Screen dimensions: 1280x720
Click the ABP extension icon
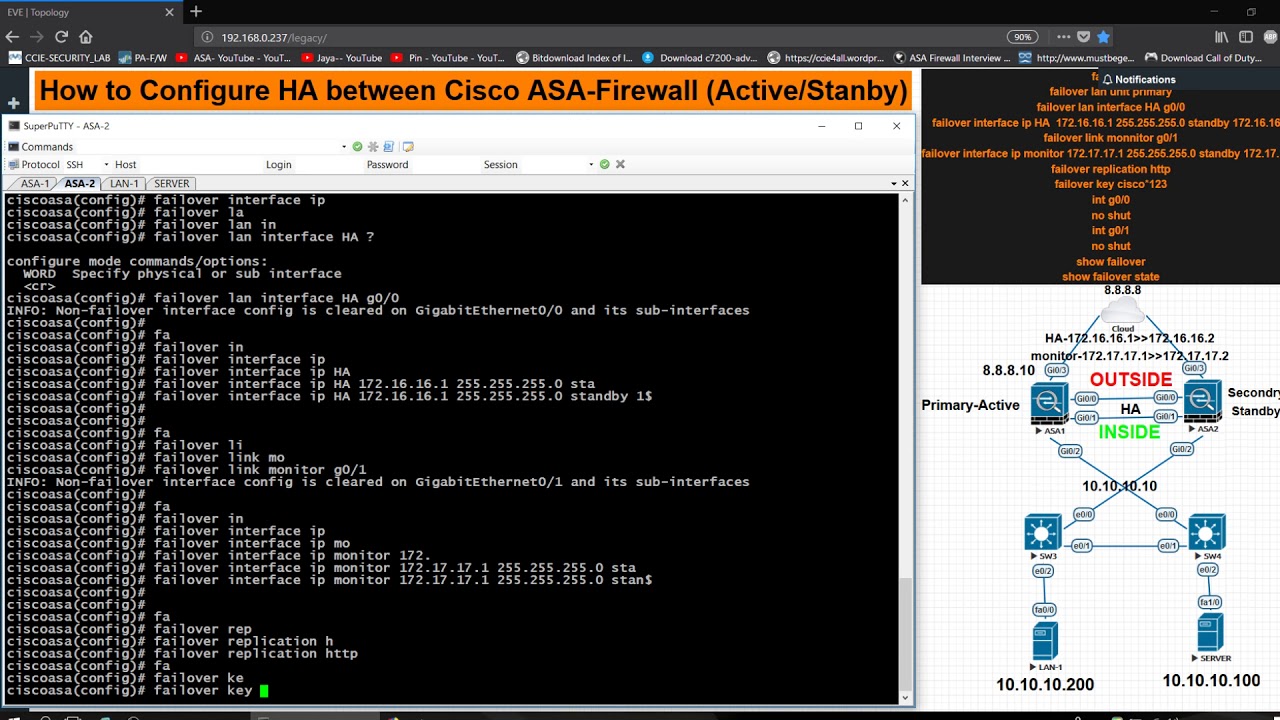coord(1271,37)
